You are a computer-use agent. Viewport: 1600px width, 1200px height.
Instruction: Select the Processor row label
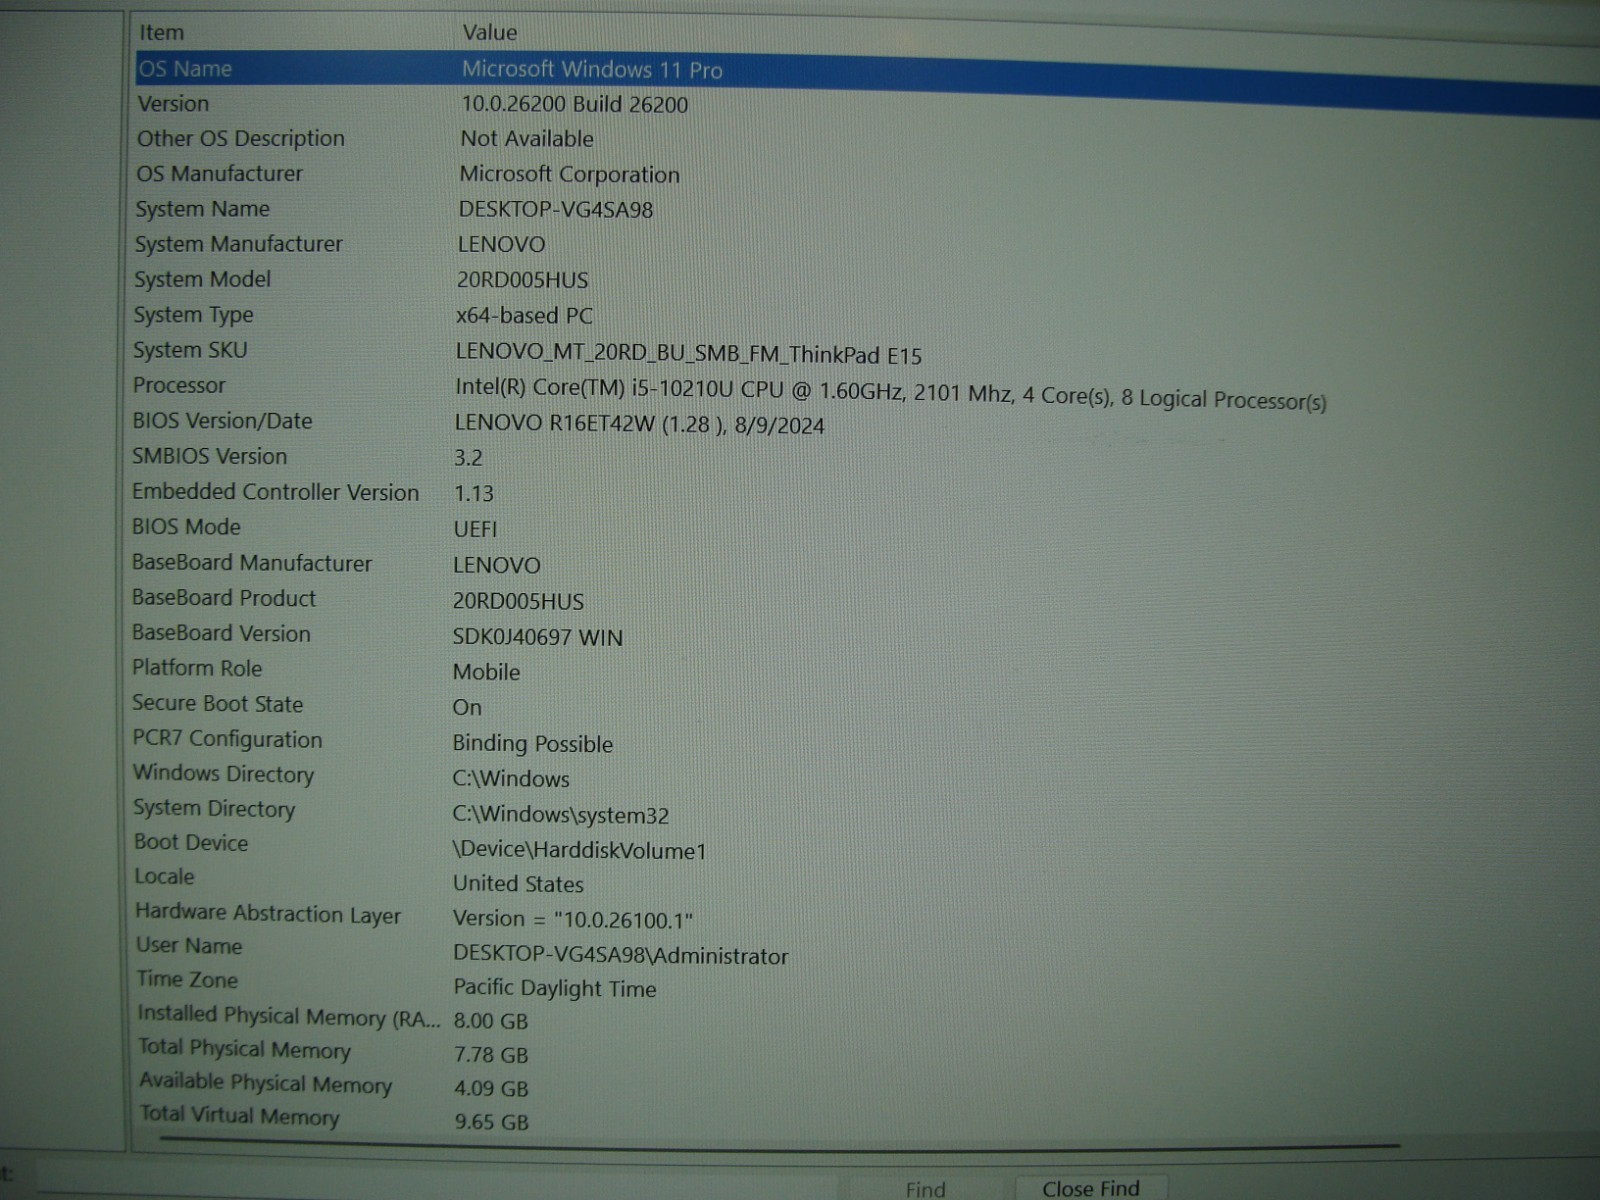click(179, 385)
